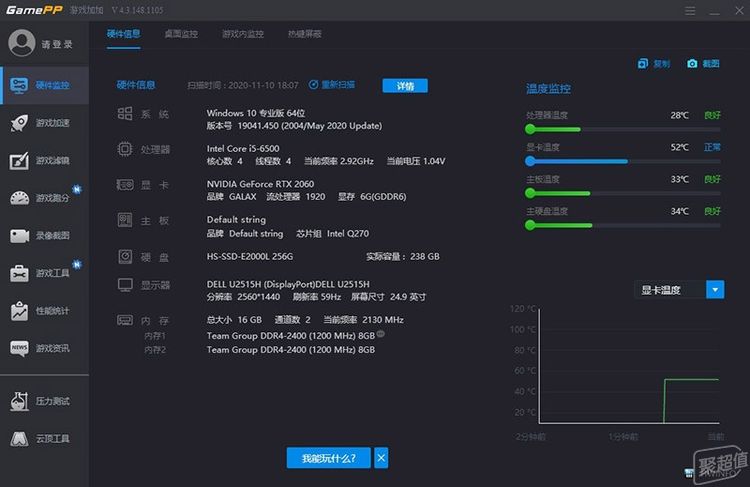Open the 硬件监控 hardware monitor sidebar icon
Screen dimensions: 750x487
pyautogui.click(x=19, y=86)
